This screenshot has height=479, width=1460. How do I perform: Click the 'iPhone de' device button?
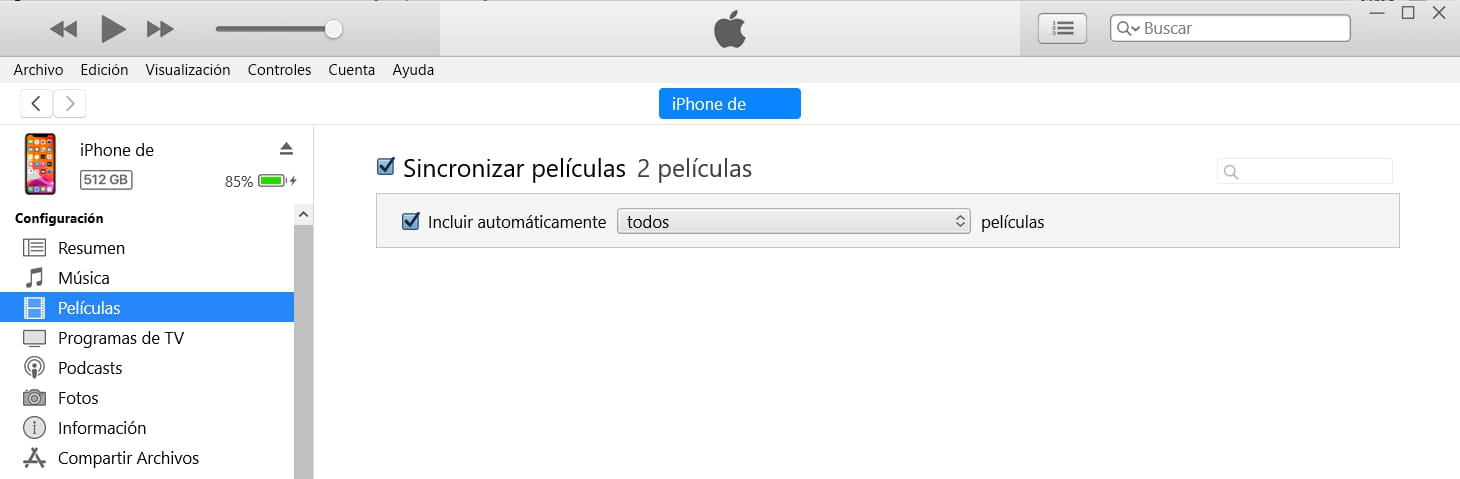(729, 104)
